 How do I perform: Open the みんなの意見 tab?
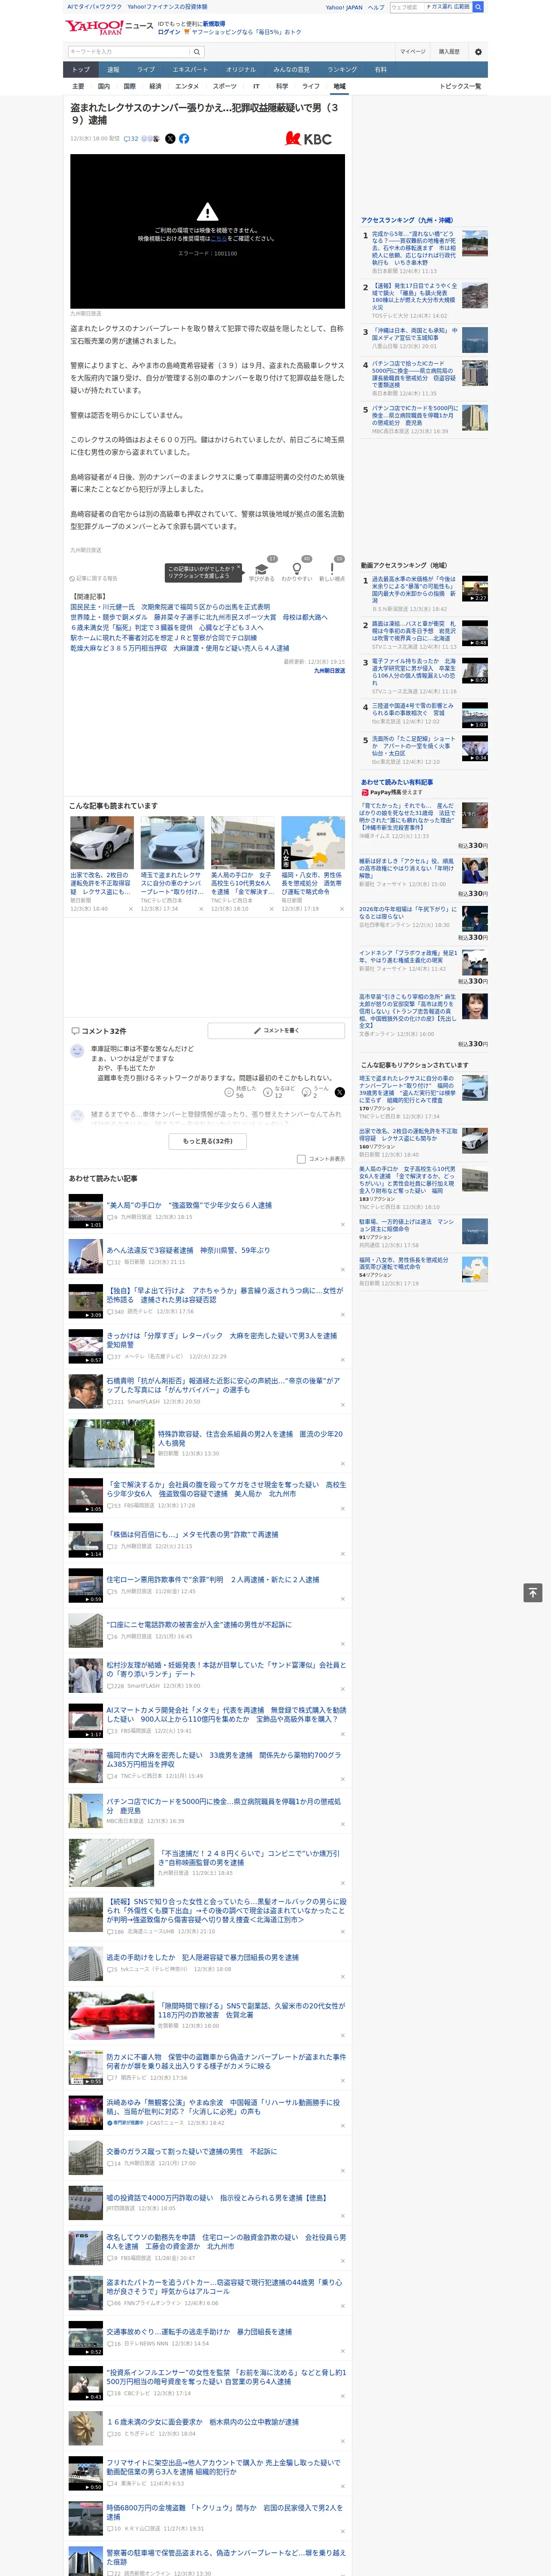(x=292, y=70)
